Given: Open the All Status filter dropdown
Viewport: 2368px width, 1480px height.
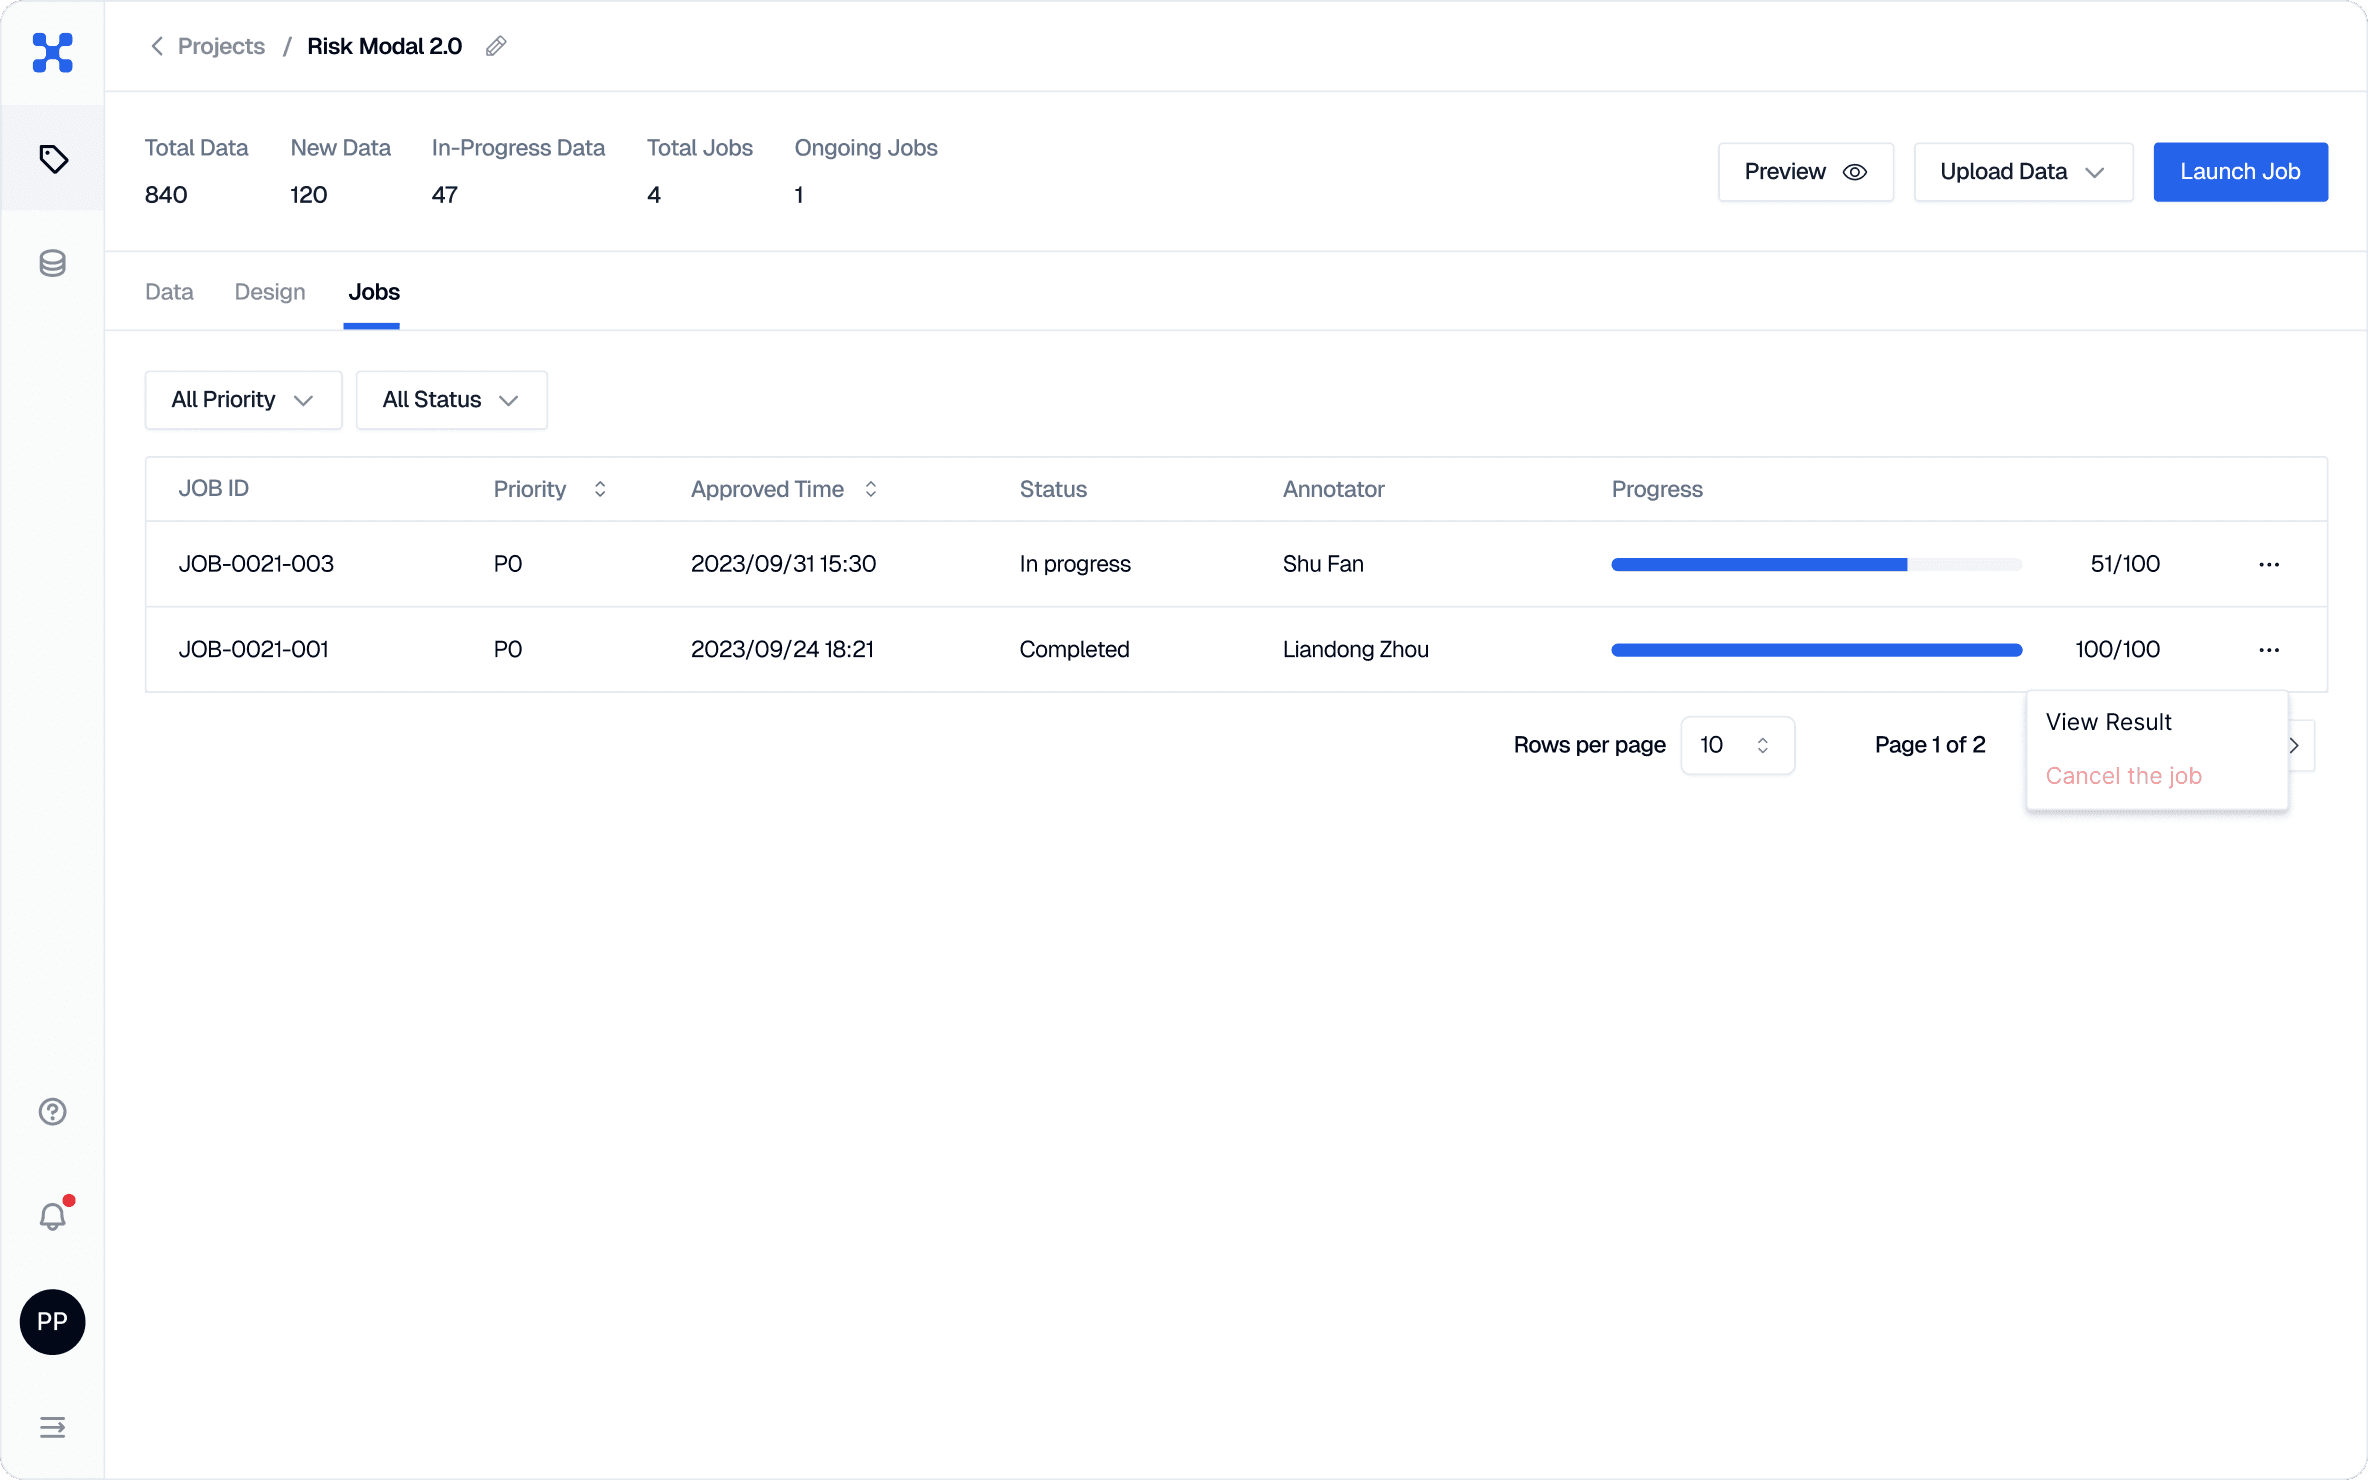Looking at the screenshot, I should (x=452, y=400).
